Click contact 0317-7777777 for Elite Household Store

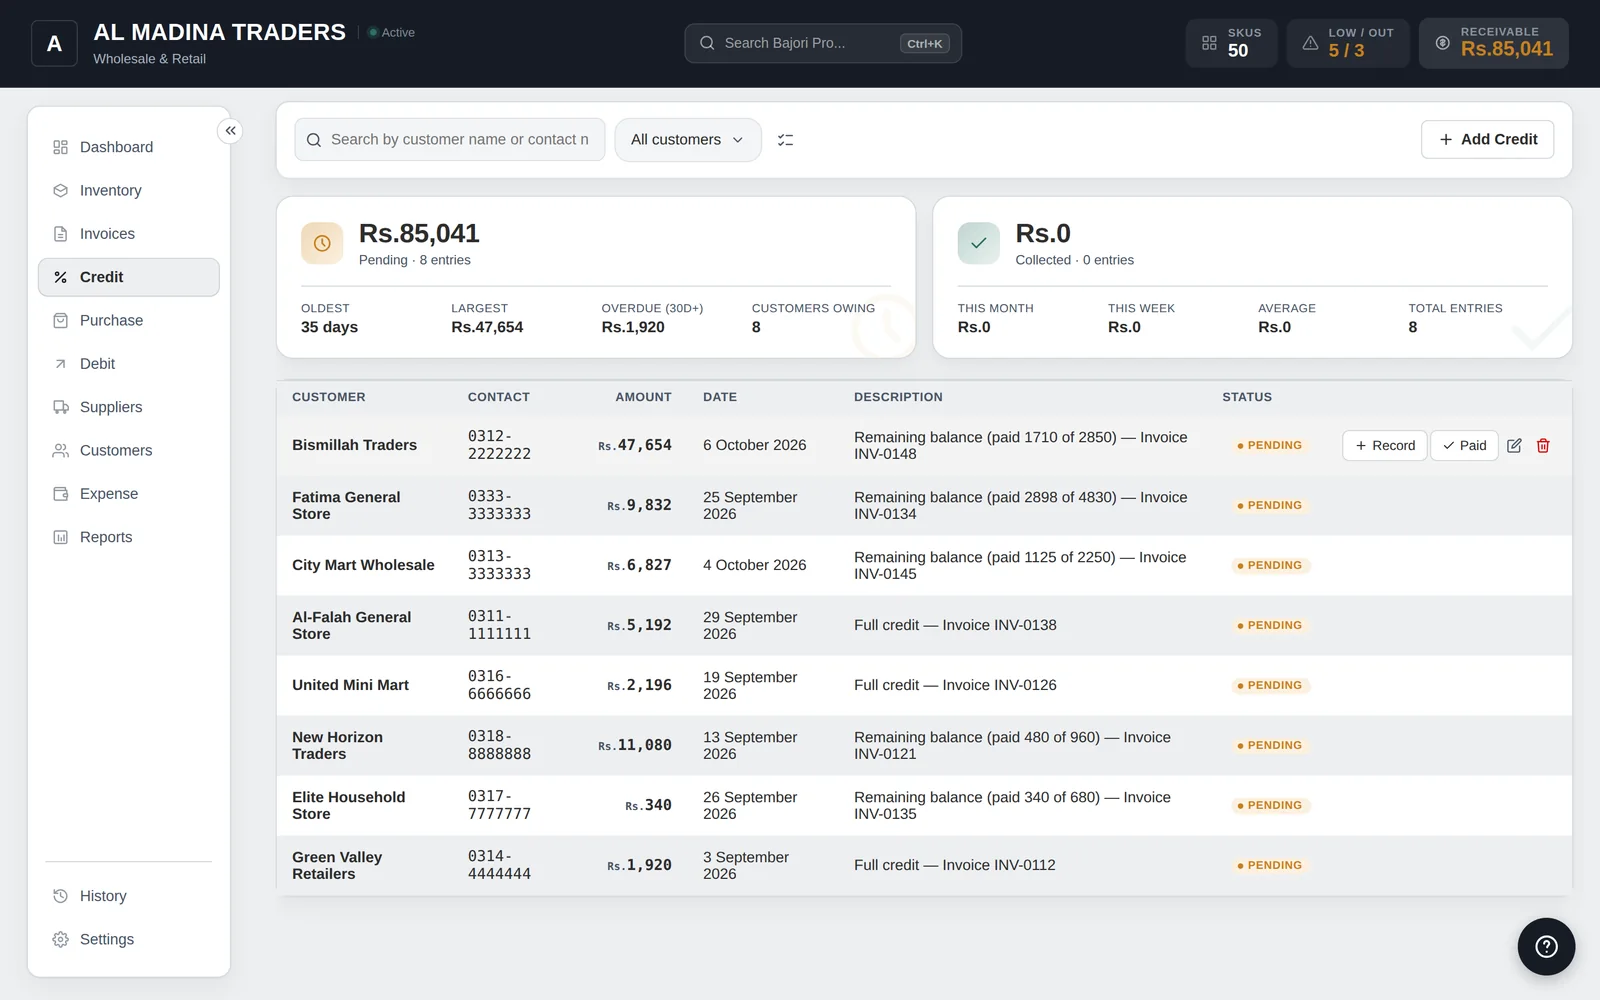[x=499, y=805]
